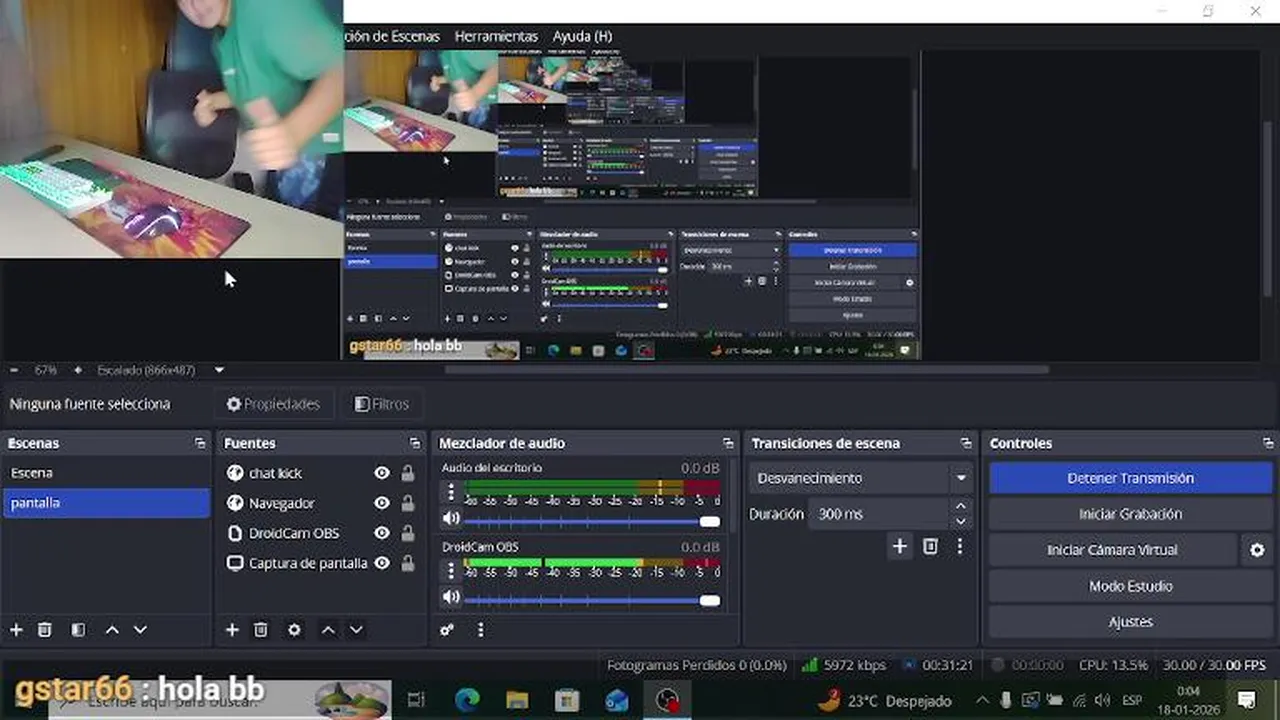Open DroidCam OBS mixer options dots

pyautogui.click(x=451, y=571)
